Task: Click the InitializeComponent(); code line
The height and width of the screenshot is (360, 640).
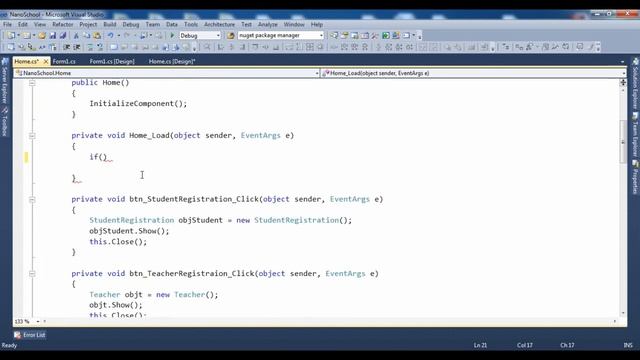Action: [x=138, y=104]
